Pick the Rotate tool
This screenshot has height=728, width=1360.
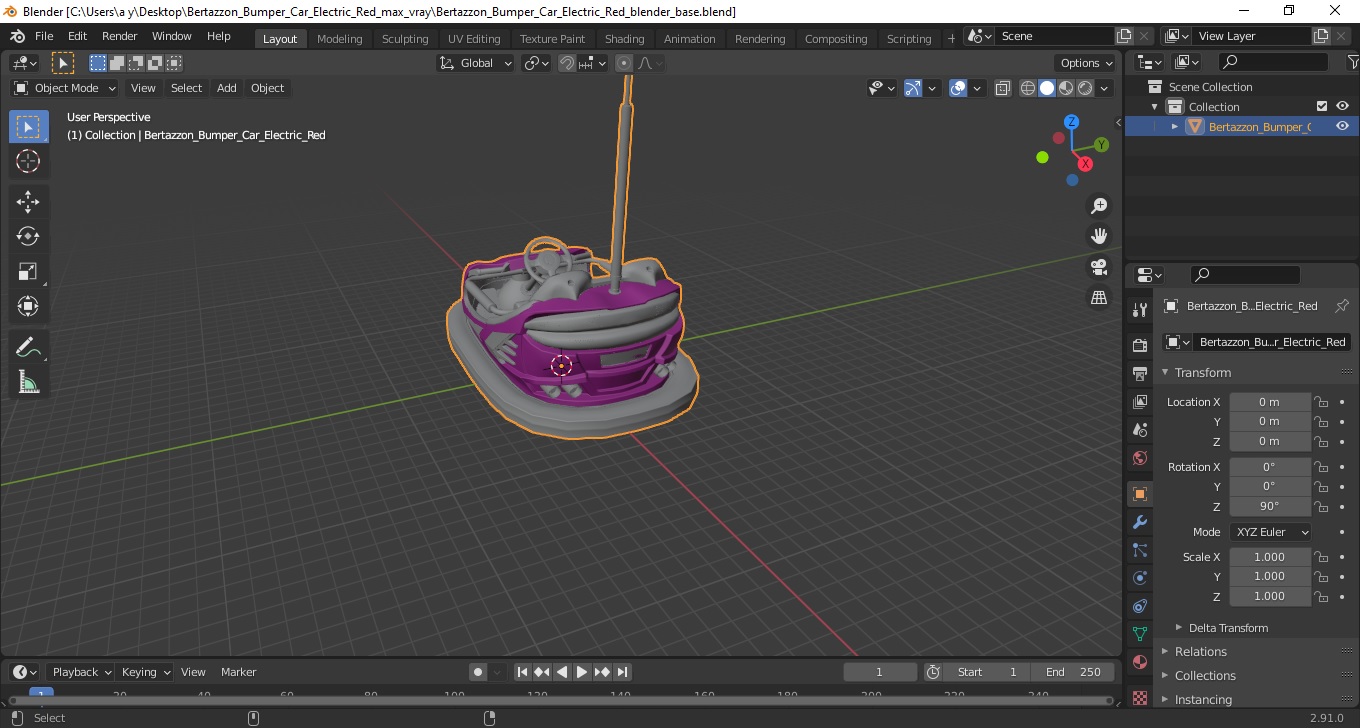28,237
